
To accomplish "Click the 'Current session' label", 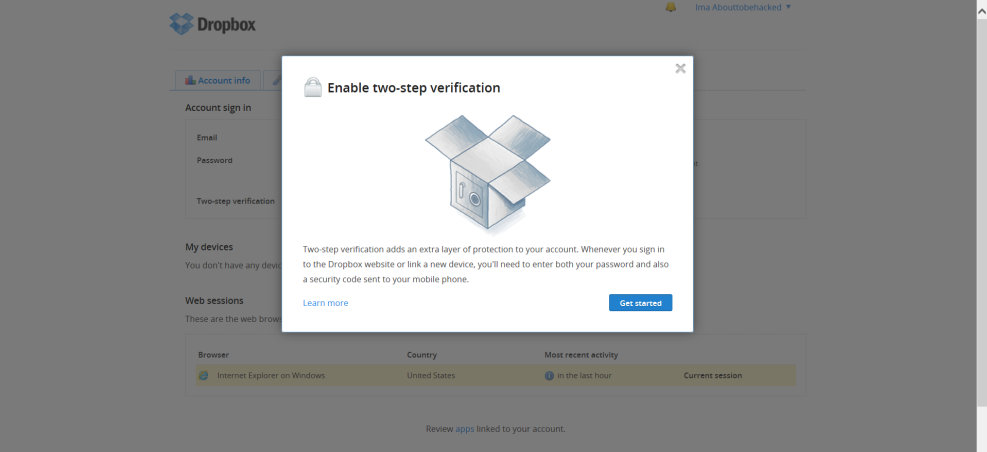I will coord(713,375).
